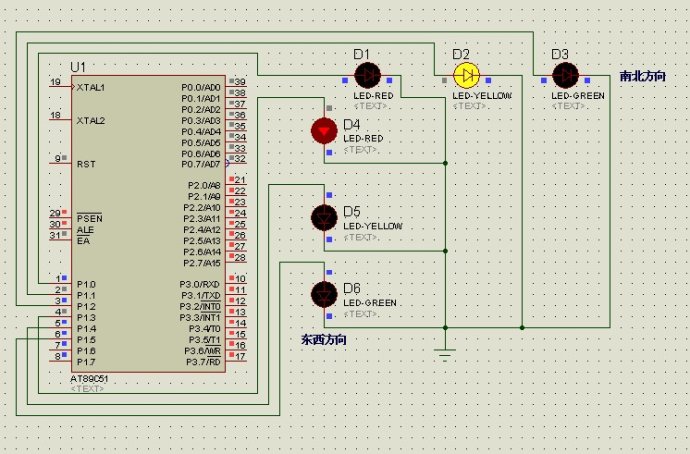Click the LED-GREEN value label under D3

(x=578, y=96)
